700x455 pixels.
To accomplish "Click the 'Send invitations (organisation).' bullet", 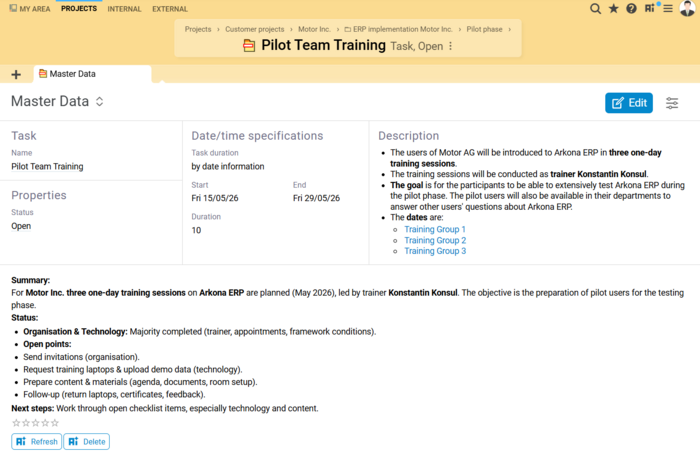I will coord(81,357).
